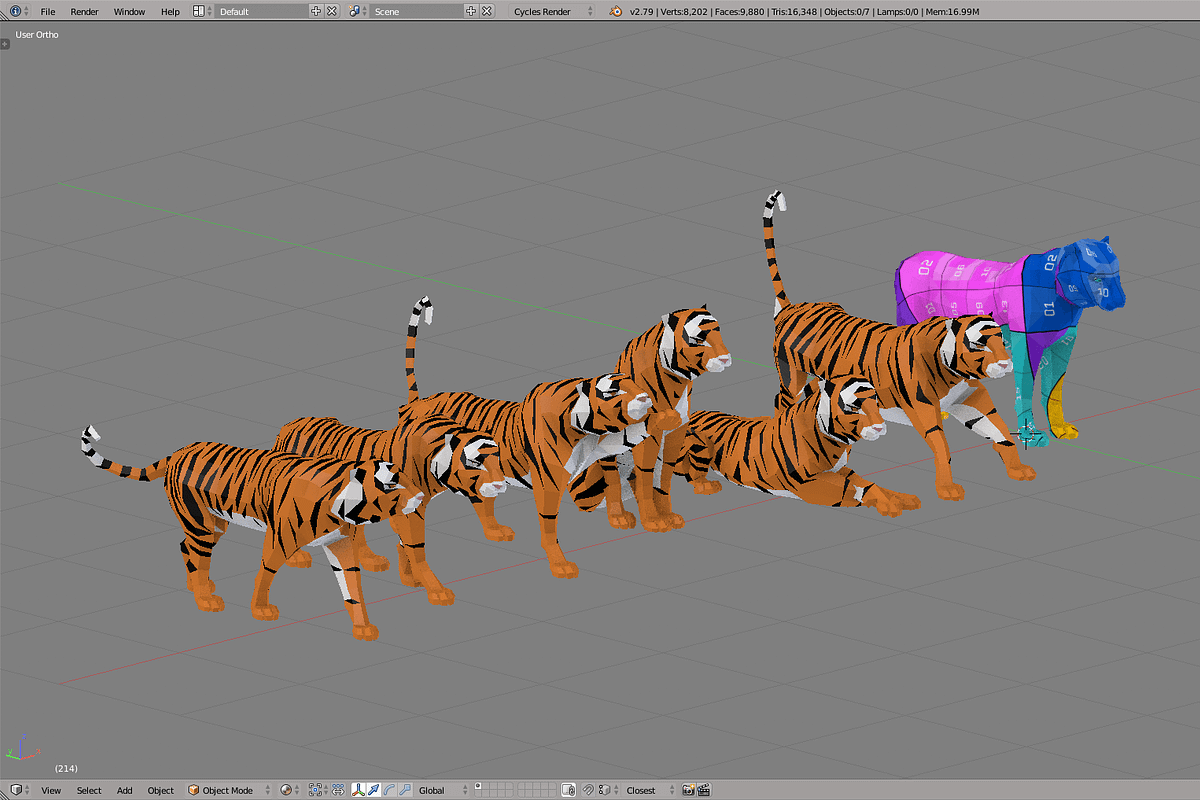Add a new scene next to Scene
The width and height of the screenshot is (1200, 800).
471,11
